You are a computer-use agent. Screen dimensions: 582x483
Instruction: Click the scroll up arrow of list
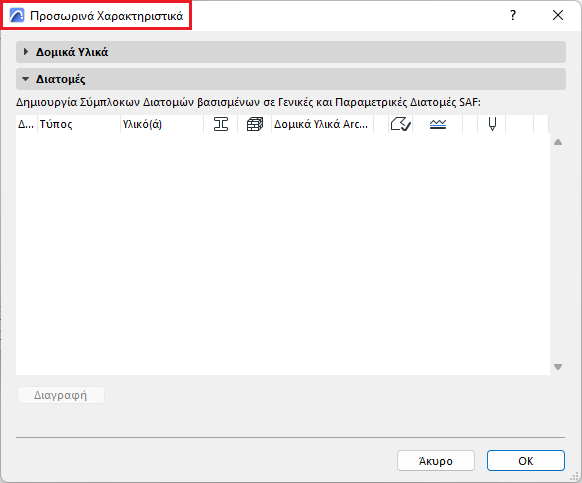(x=558, y=142)
